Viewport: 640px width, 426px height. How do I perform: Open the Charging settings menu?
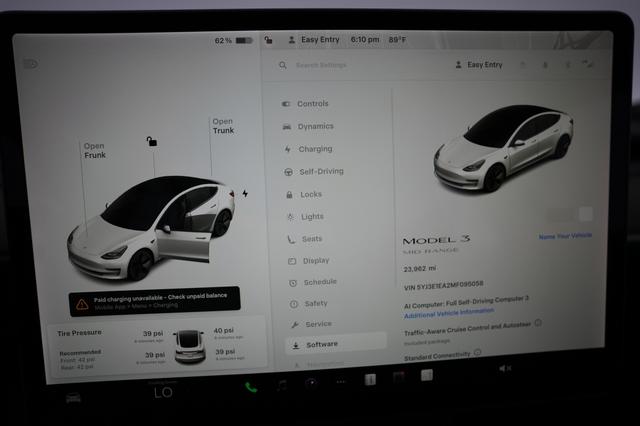(309, 149)
